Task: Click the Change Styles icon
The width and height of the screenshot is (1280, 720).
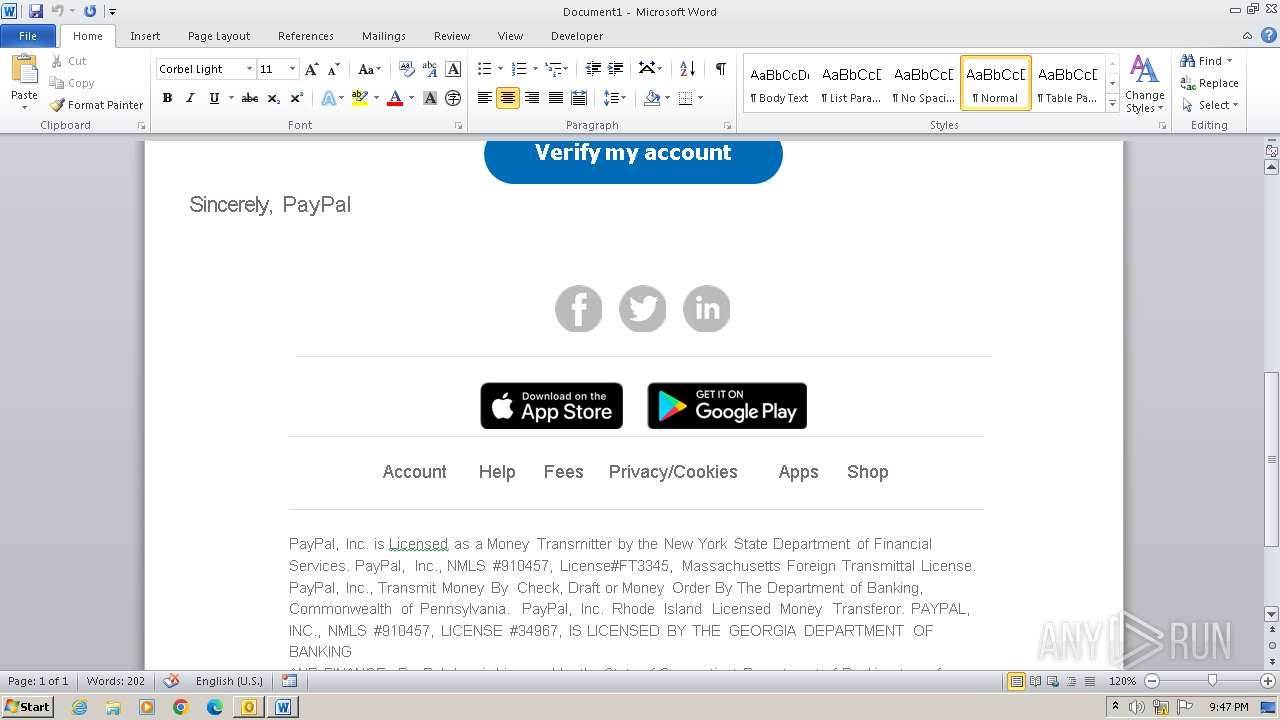Action: coord(1144,84)
